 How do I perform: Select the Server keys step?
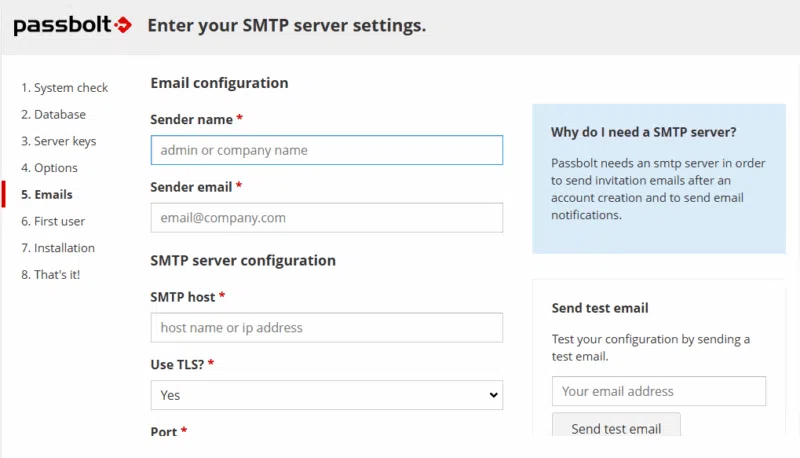(59, 141)
